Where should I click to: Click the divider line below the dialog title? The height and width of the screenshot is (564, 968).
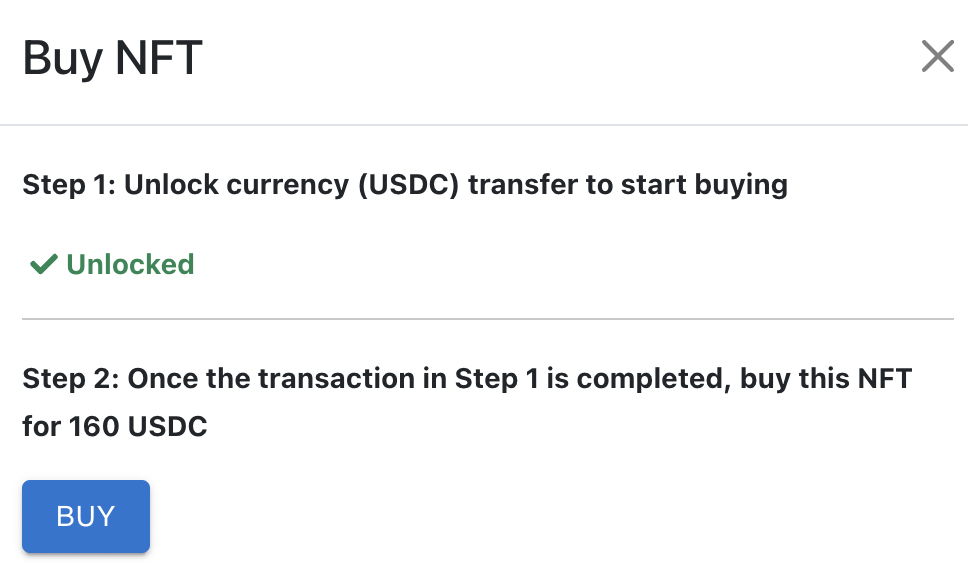click(x=484, y=125)
